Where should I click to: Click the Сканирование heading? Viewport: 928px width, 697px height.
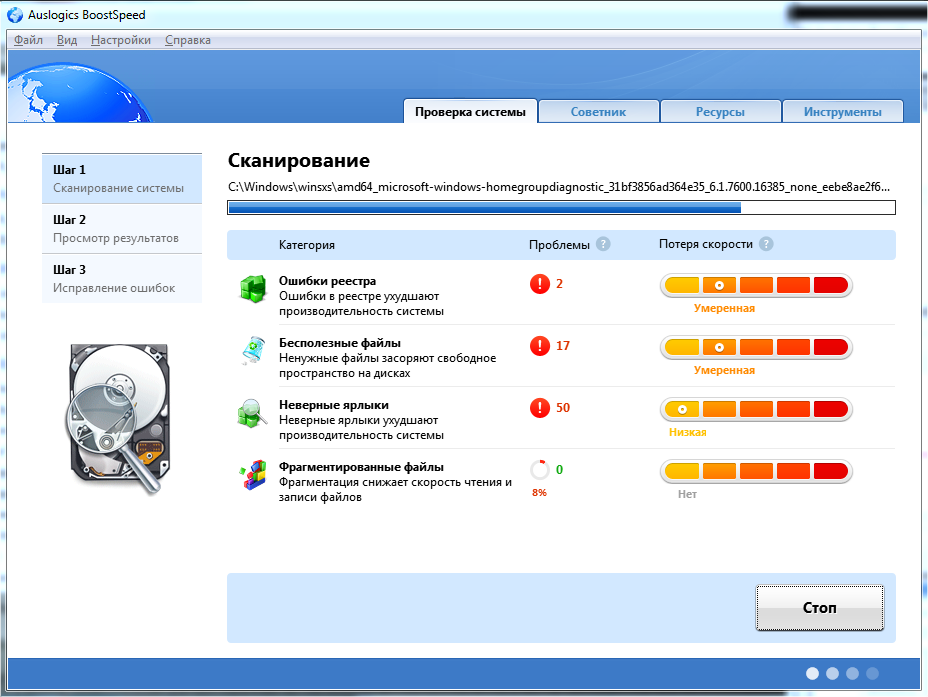299,160
